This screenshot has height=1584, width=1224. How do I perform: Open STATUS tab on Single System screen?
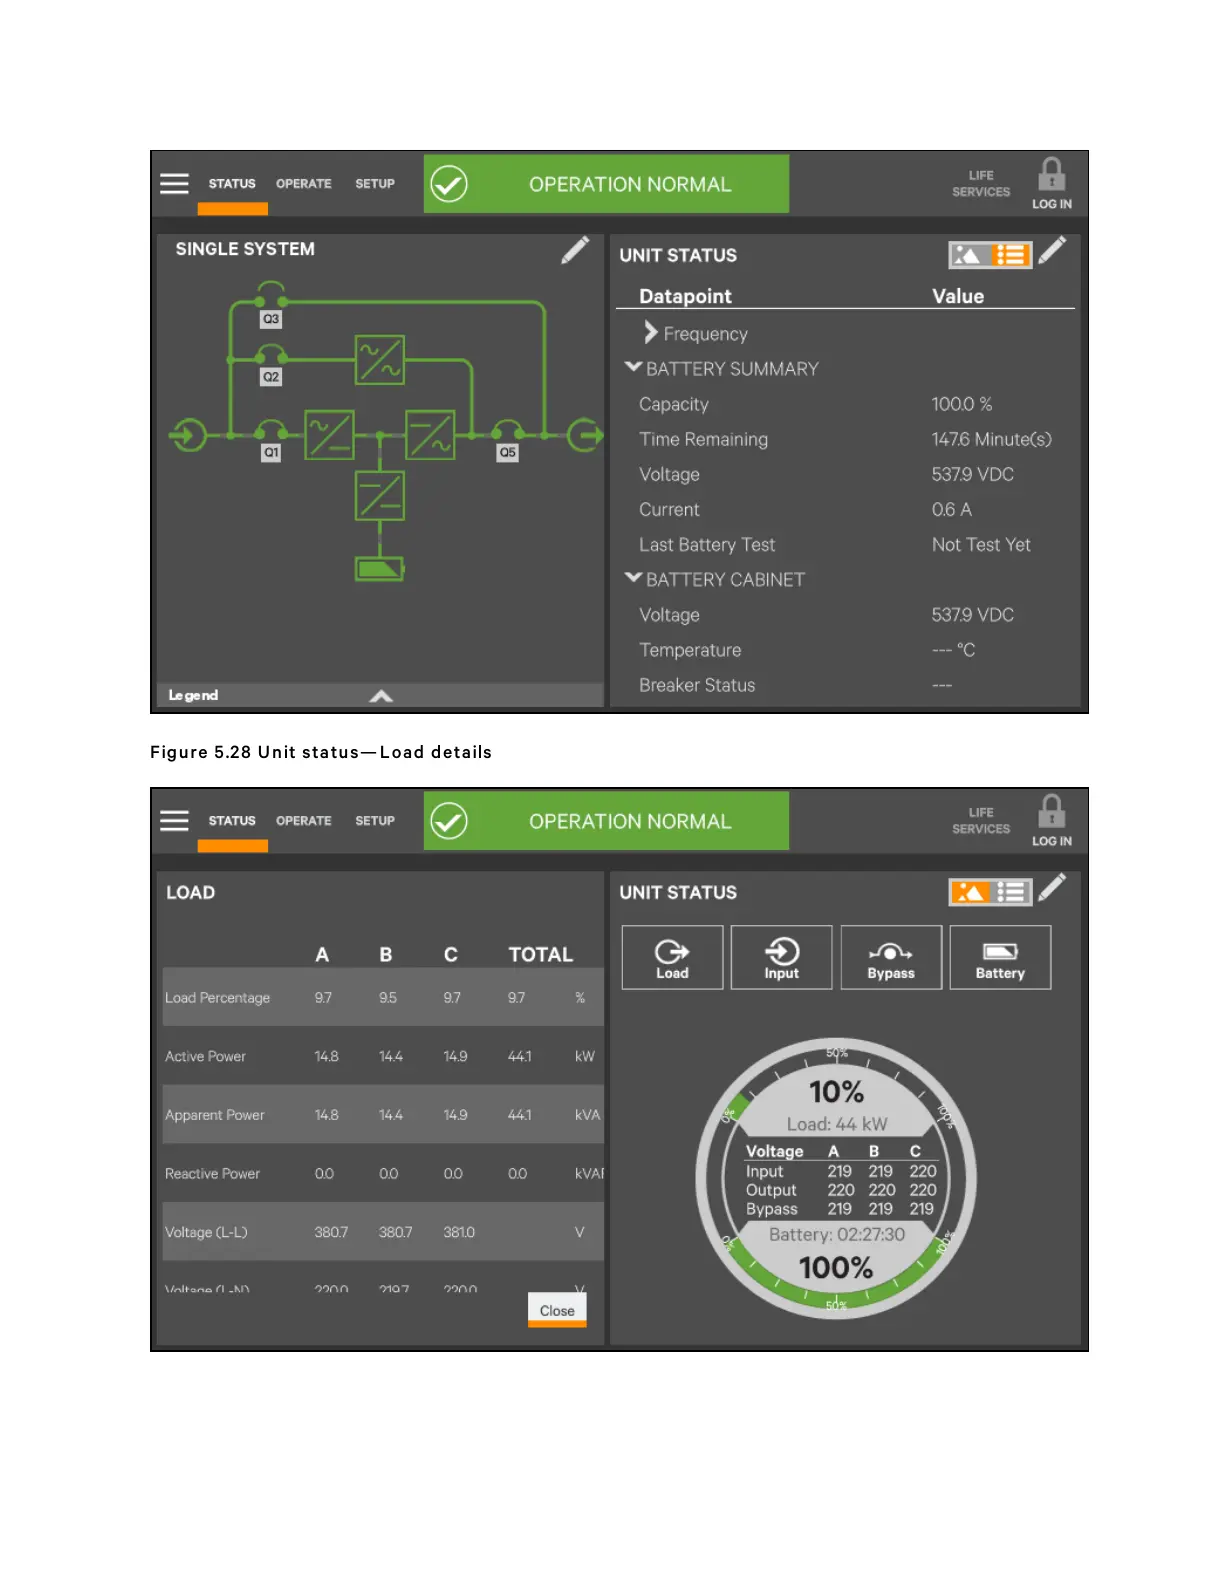(232, 184)
